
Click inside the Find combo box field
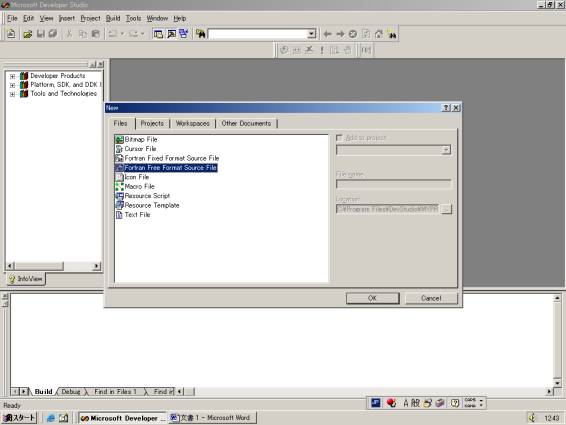(258, 34)
